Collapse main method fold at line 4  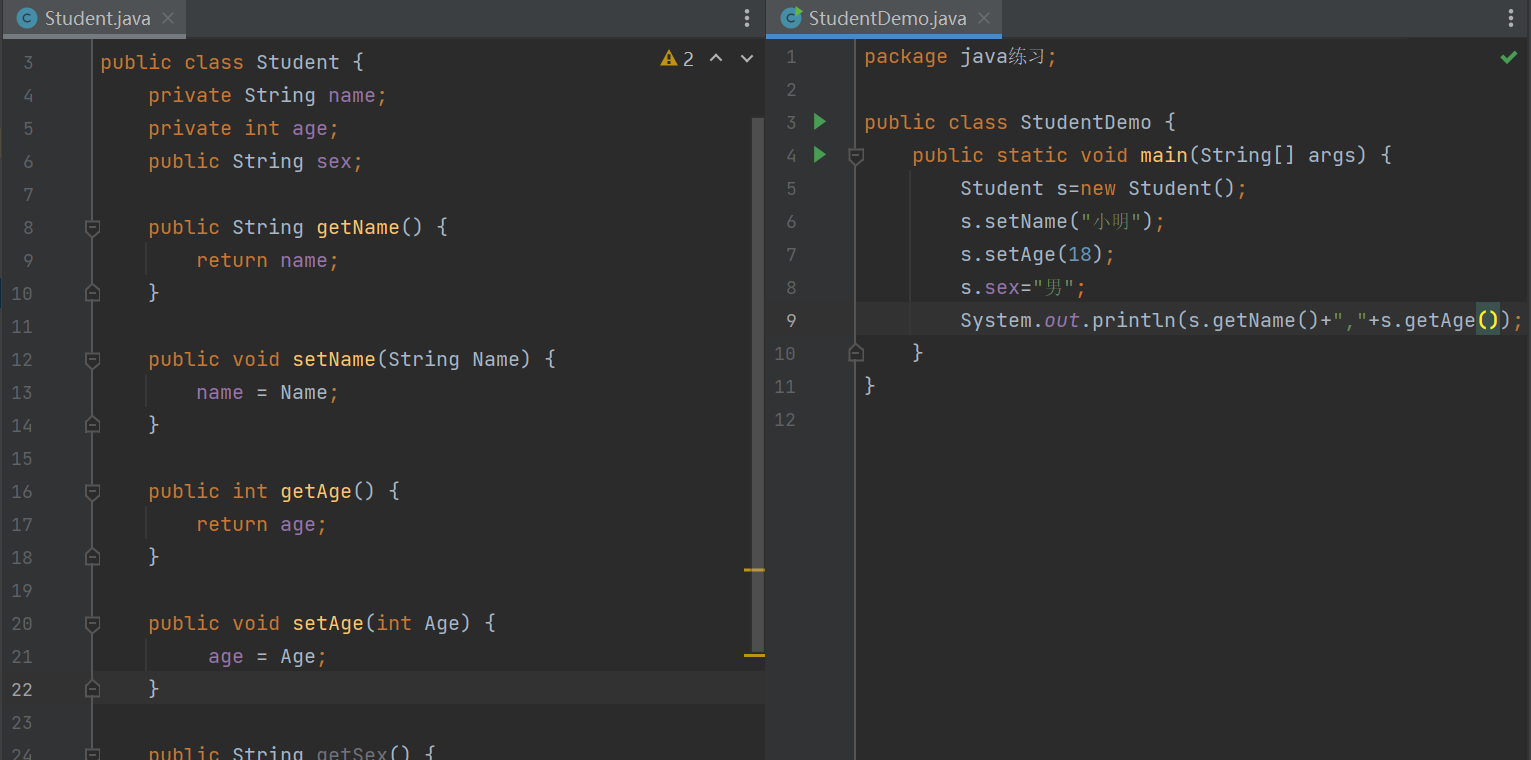coord(855,156)
